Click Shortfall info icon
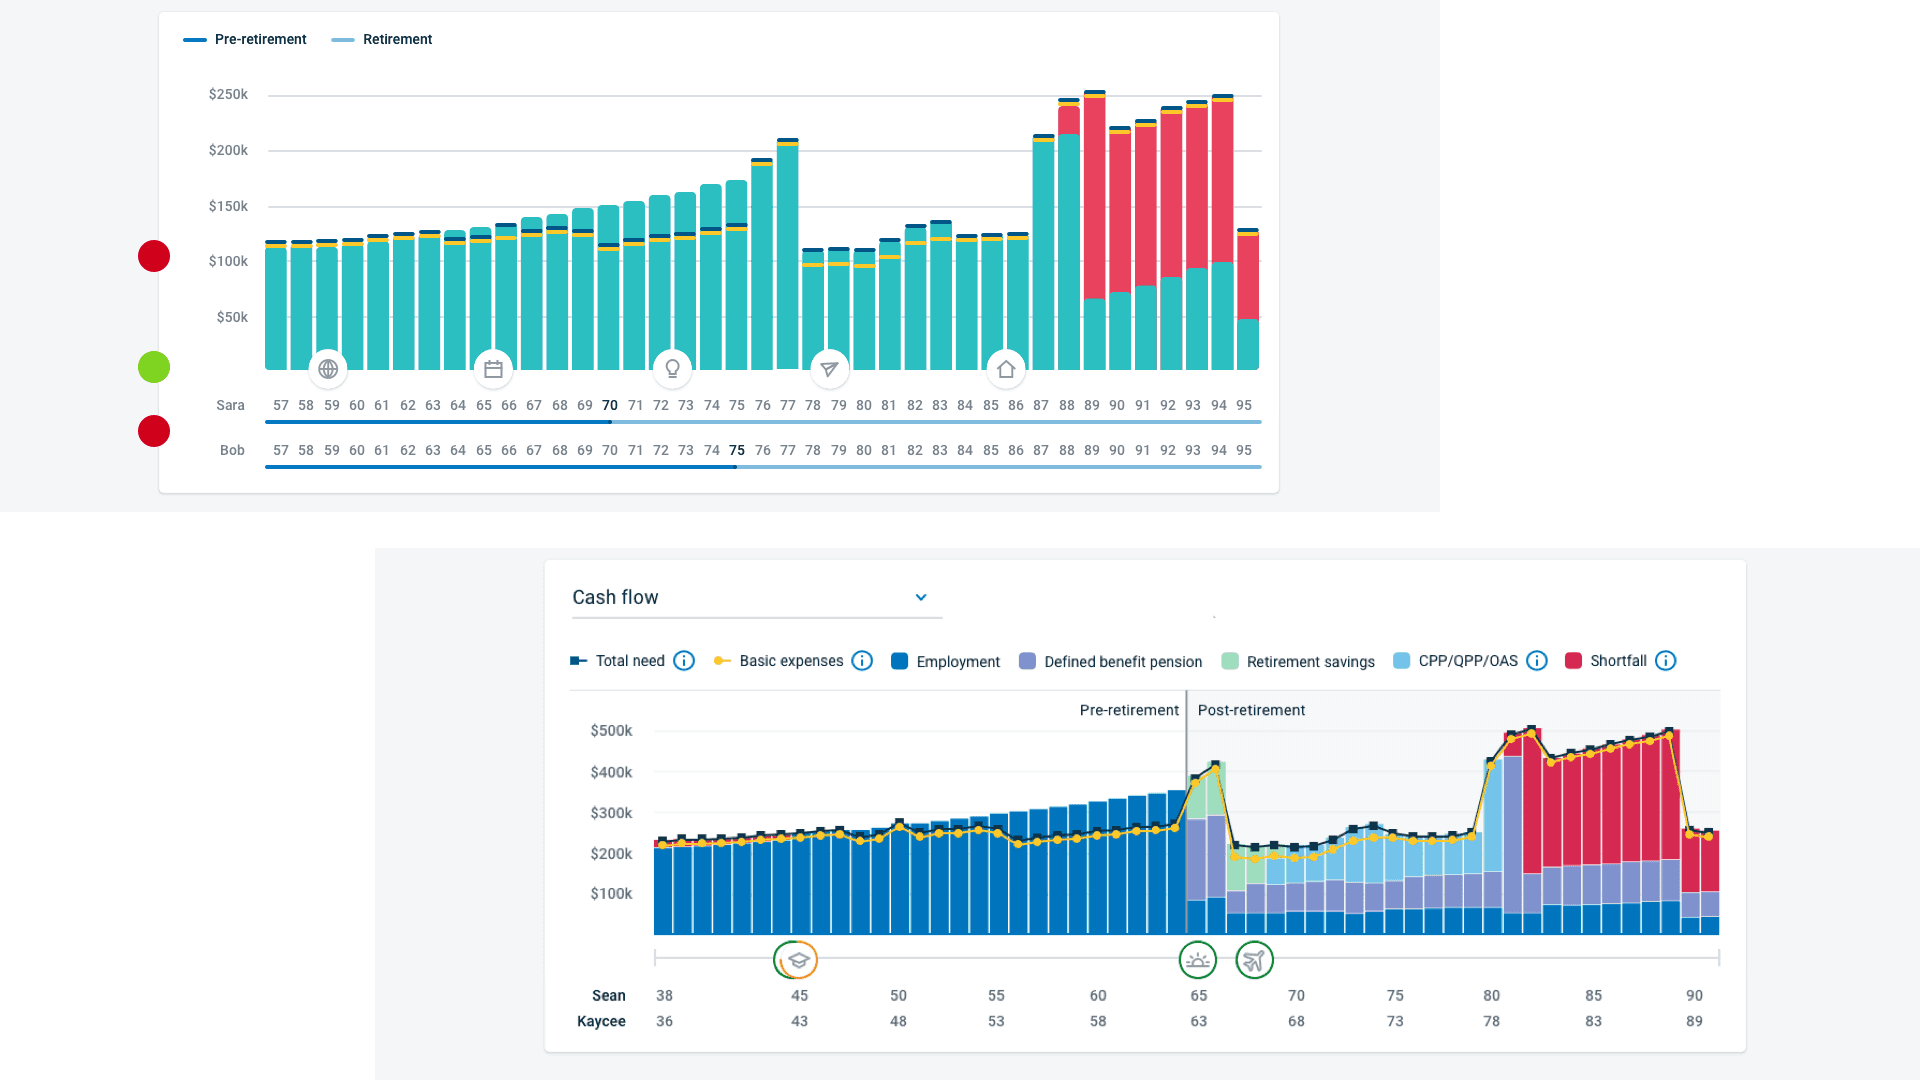 [1665, 661]
